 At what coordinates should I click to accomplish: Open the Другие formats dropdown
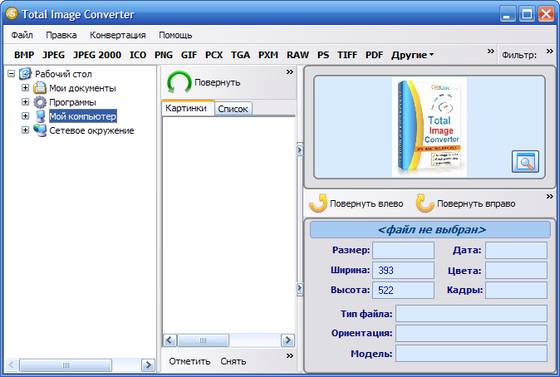pos(412,55)
